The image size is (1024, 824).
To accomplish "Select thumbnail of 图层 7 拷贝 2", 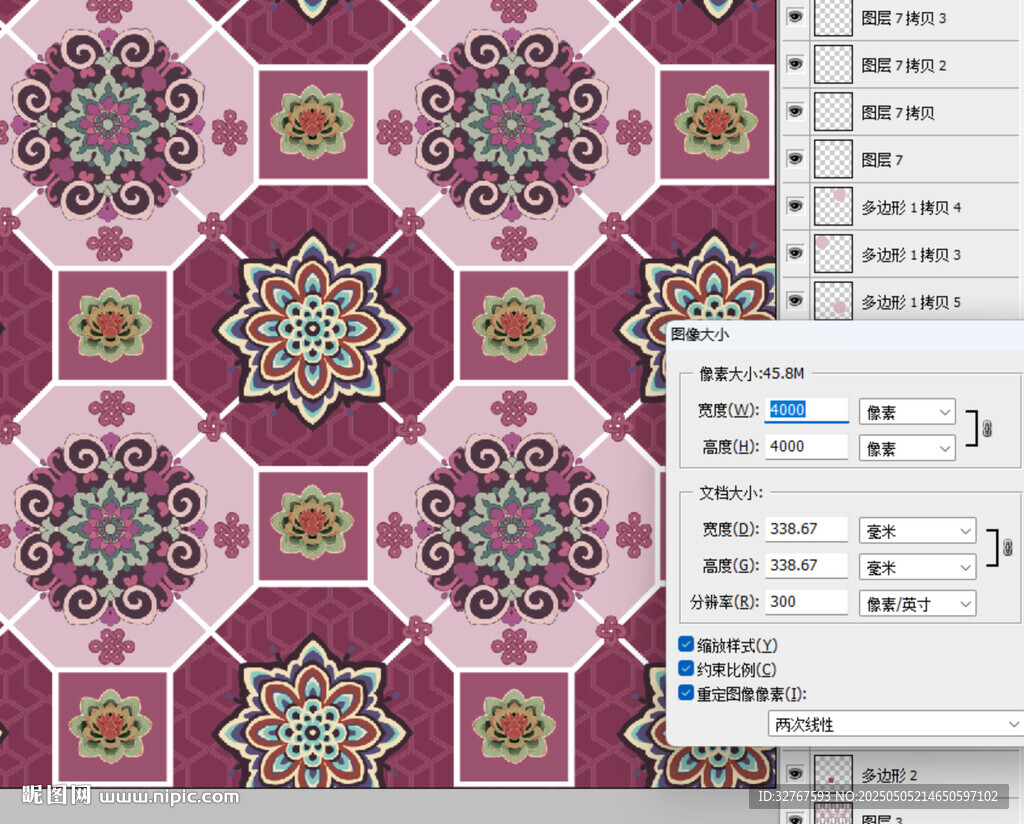I will (833, 64).
